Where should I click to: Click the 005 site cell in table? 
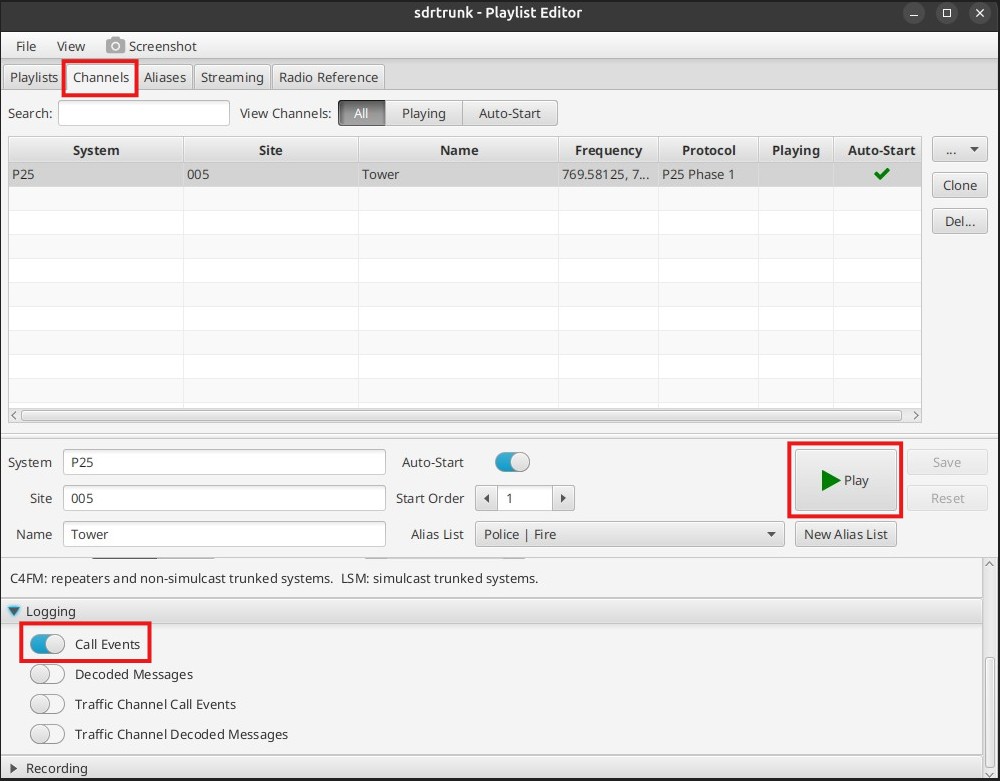pos(270,174)
